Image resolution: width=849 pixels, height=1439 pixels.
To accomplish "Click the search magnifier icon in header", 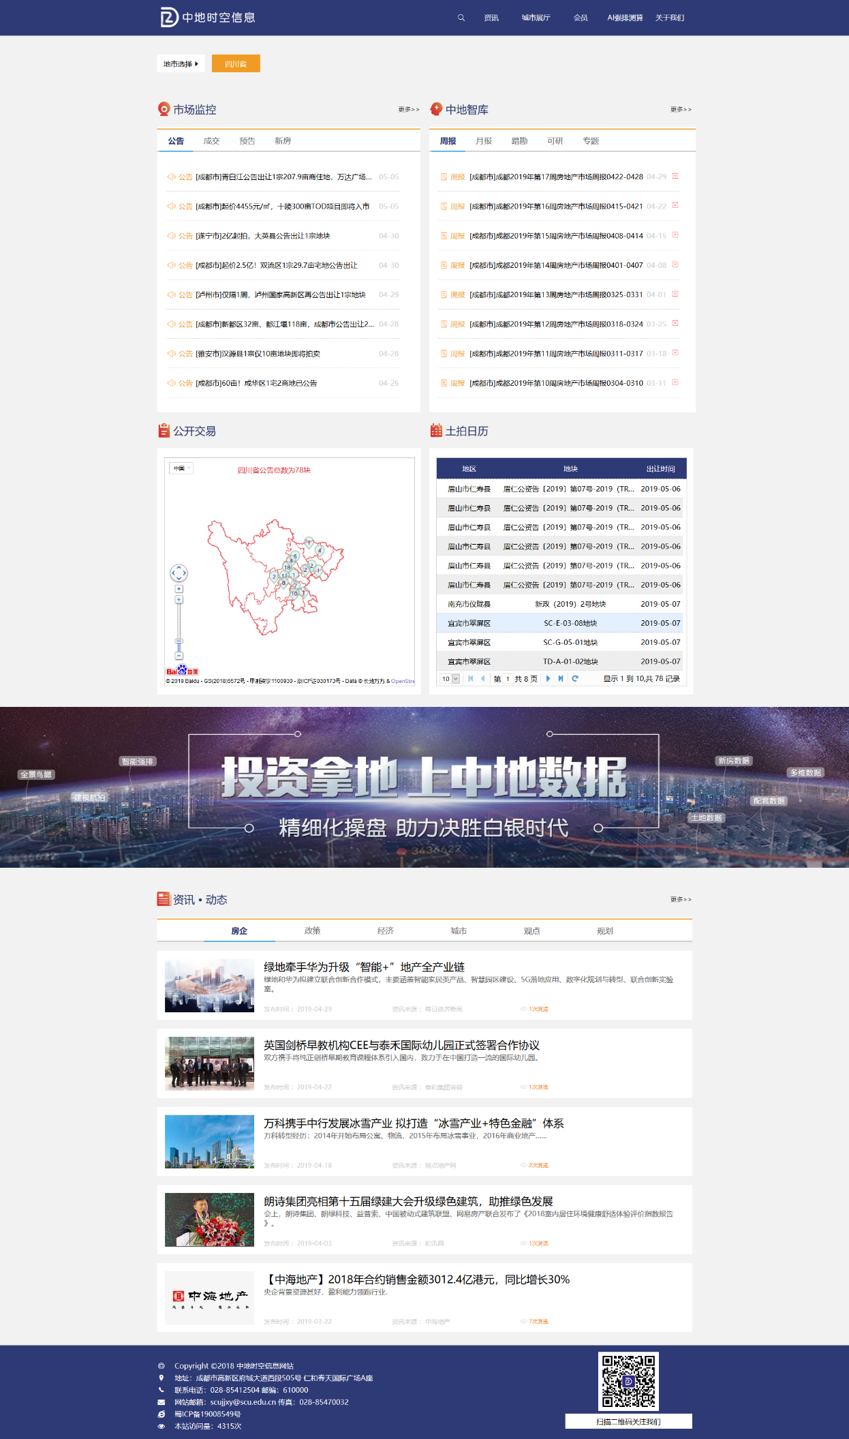I will coord(461,18).
